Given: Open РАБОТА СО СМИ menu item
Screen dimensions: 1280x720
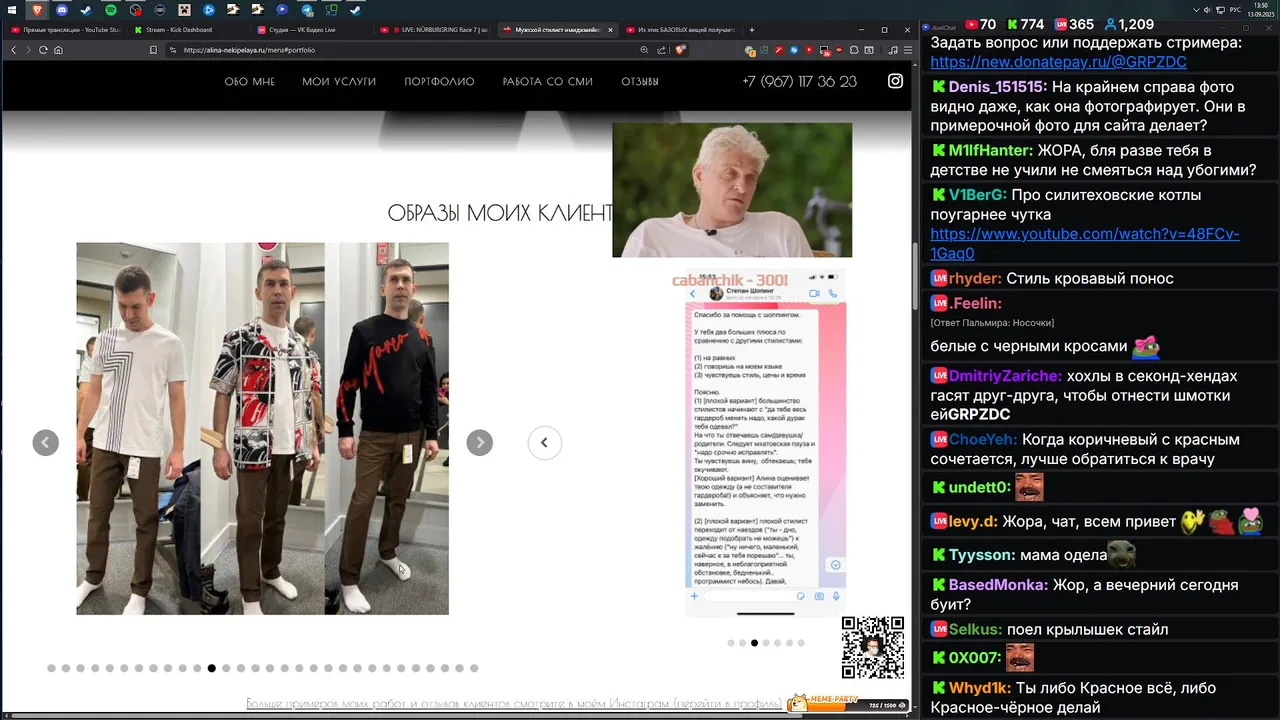Looking at the screenshot, I should coord(547,82).
